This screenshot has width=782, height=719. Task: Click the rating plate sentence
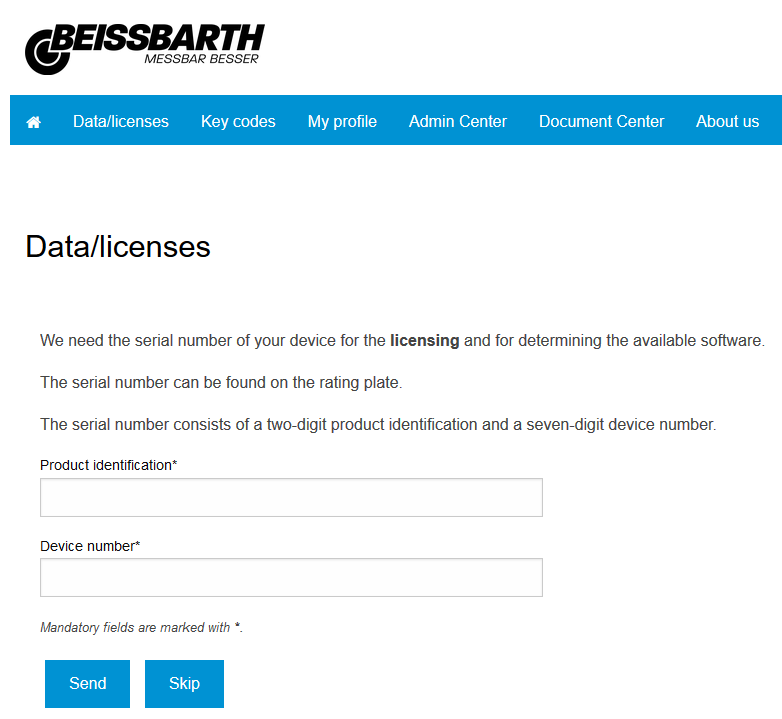coord(220,383)
